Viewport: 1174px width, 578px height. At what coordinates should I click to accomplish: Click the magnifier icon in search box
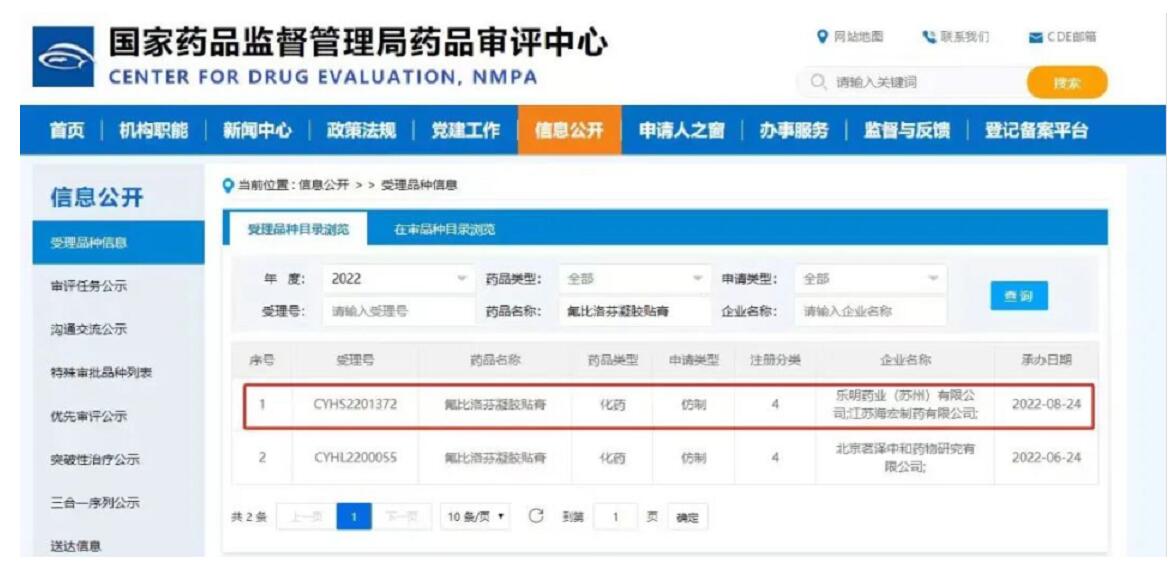tap(819, 82)
